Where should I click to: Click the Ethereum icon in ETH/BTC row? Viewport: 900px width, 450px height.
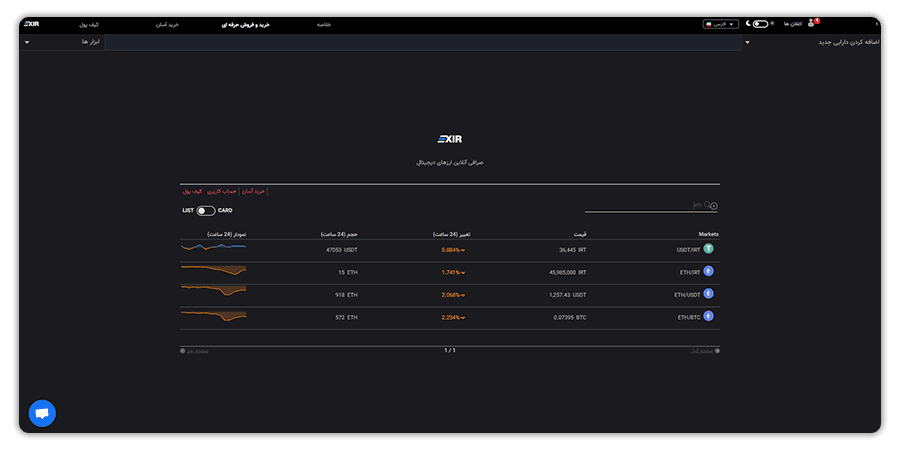click(708, 316)
